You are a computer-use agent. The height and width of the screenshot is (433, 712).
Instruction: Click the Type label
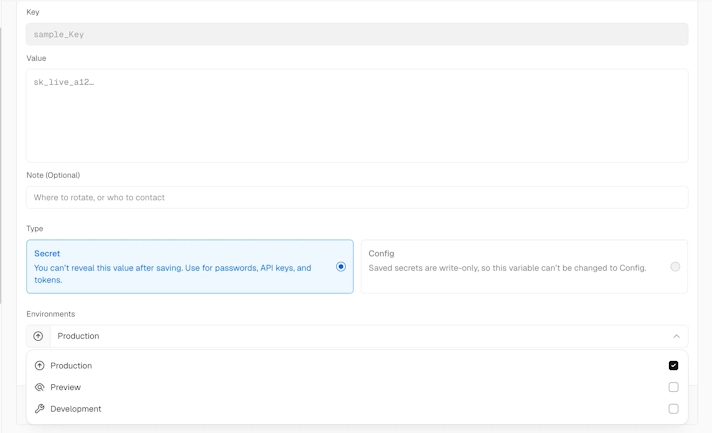point(35,228)
